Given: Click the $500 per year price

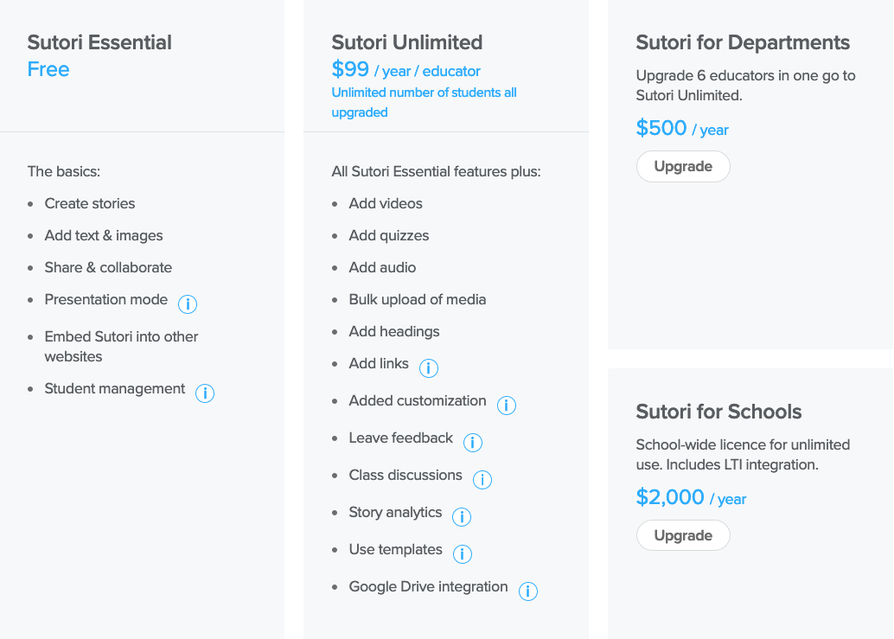Looking at the screenshot, I should [x=682, y=128].
